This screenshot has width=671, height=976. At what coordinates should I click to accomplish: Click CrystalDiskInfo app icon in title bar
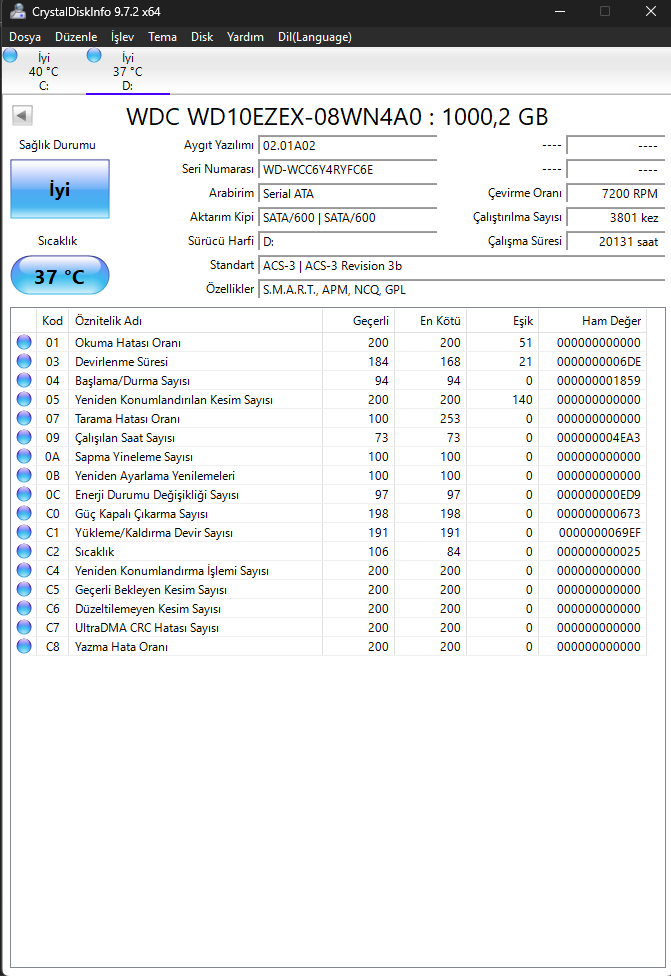coord(17,11)
